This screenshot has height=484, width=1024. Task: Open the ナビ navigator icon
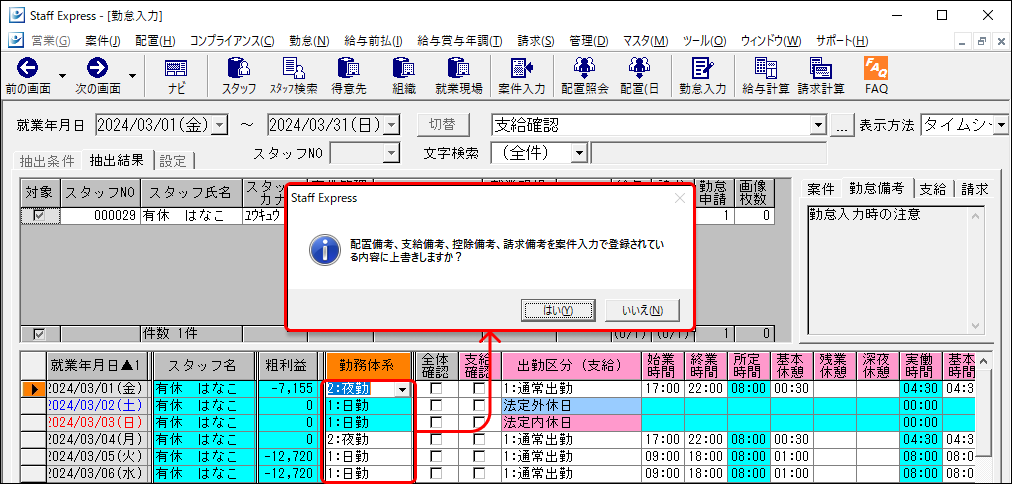(x=176, y=76)
